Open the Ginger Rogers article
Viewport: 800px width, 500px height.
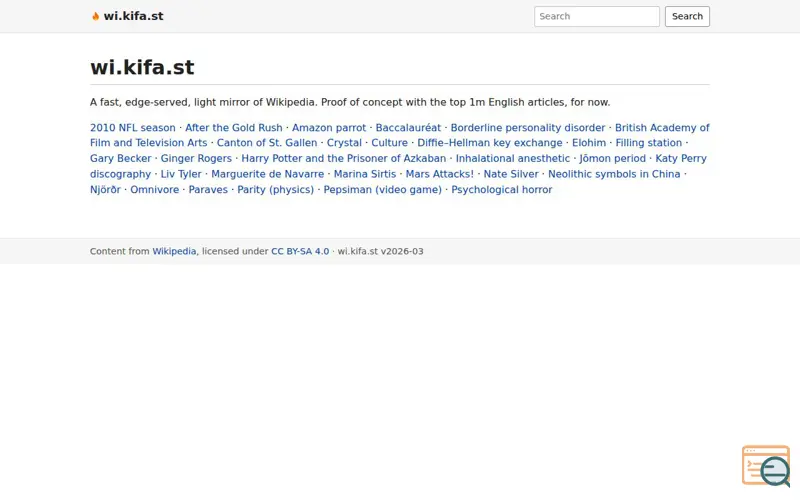click(x=196, y=159)
